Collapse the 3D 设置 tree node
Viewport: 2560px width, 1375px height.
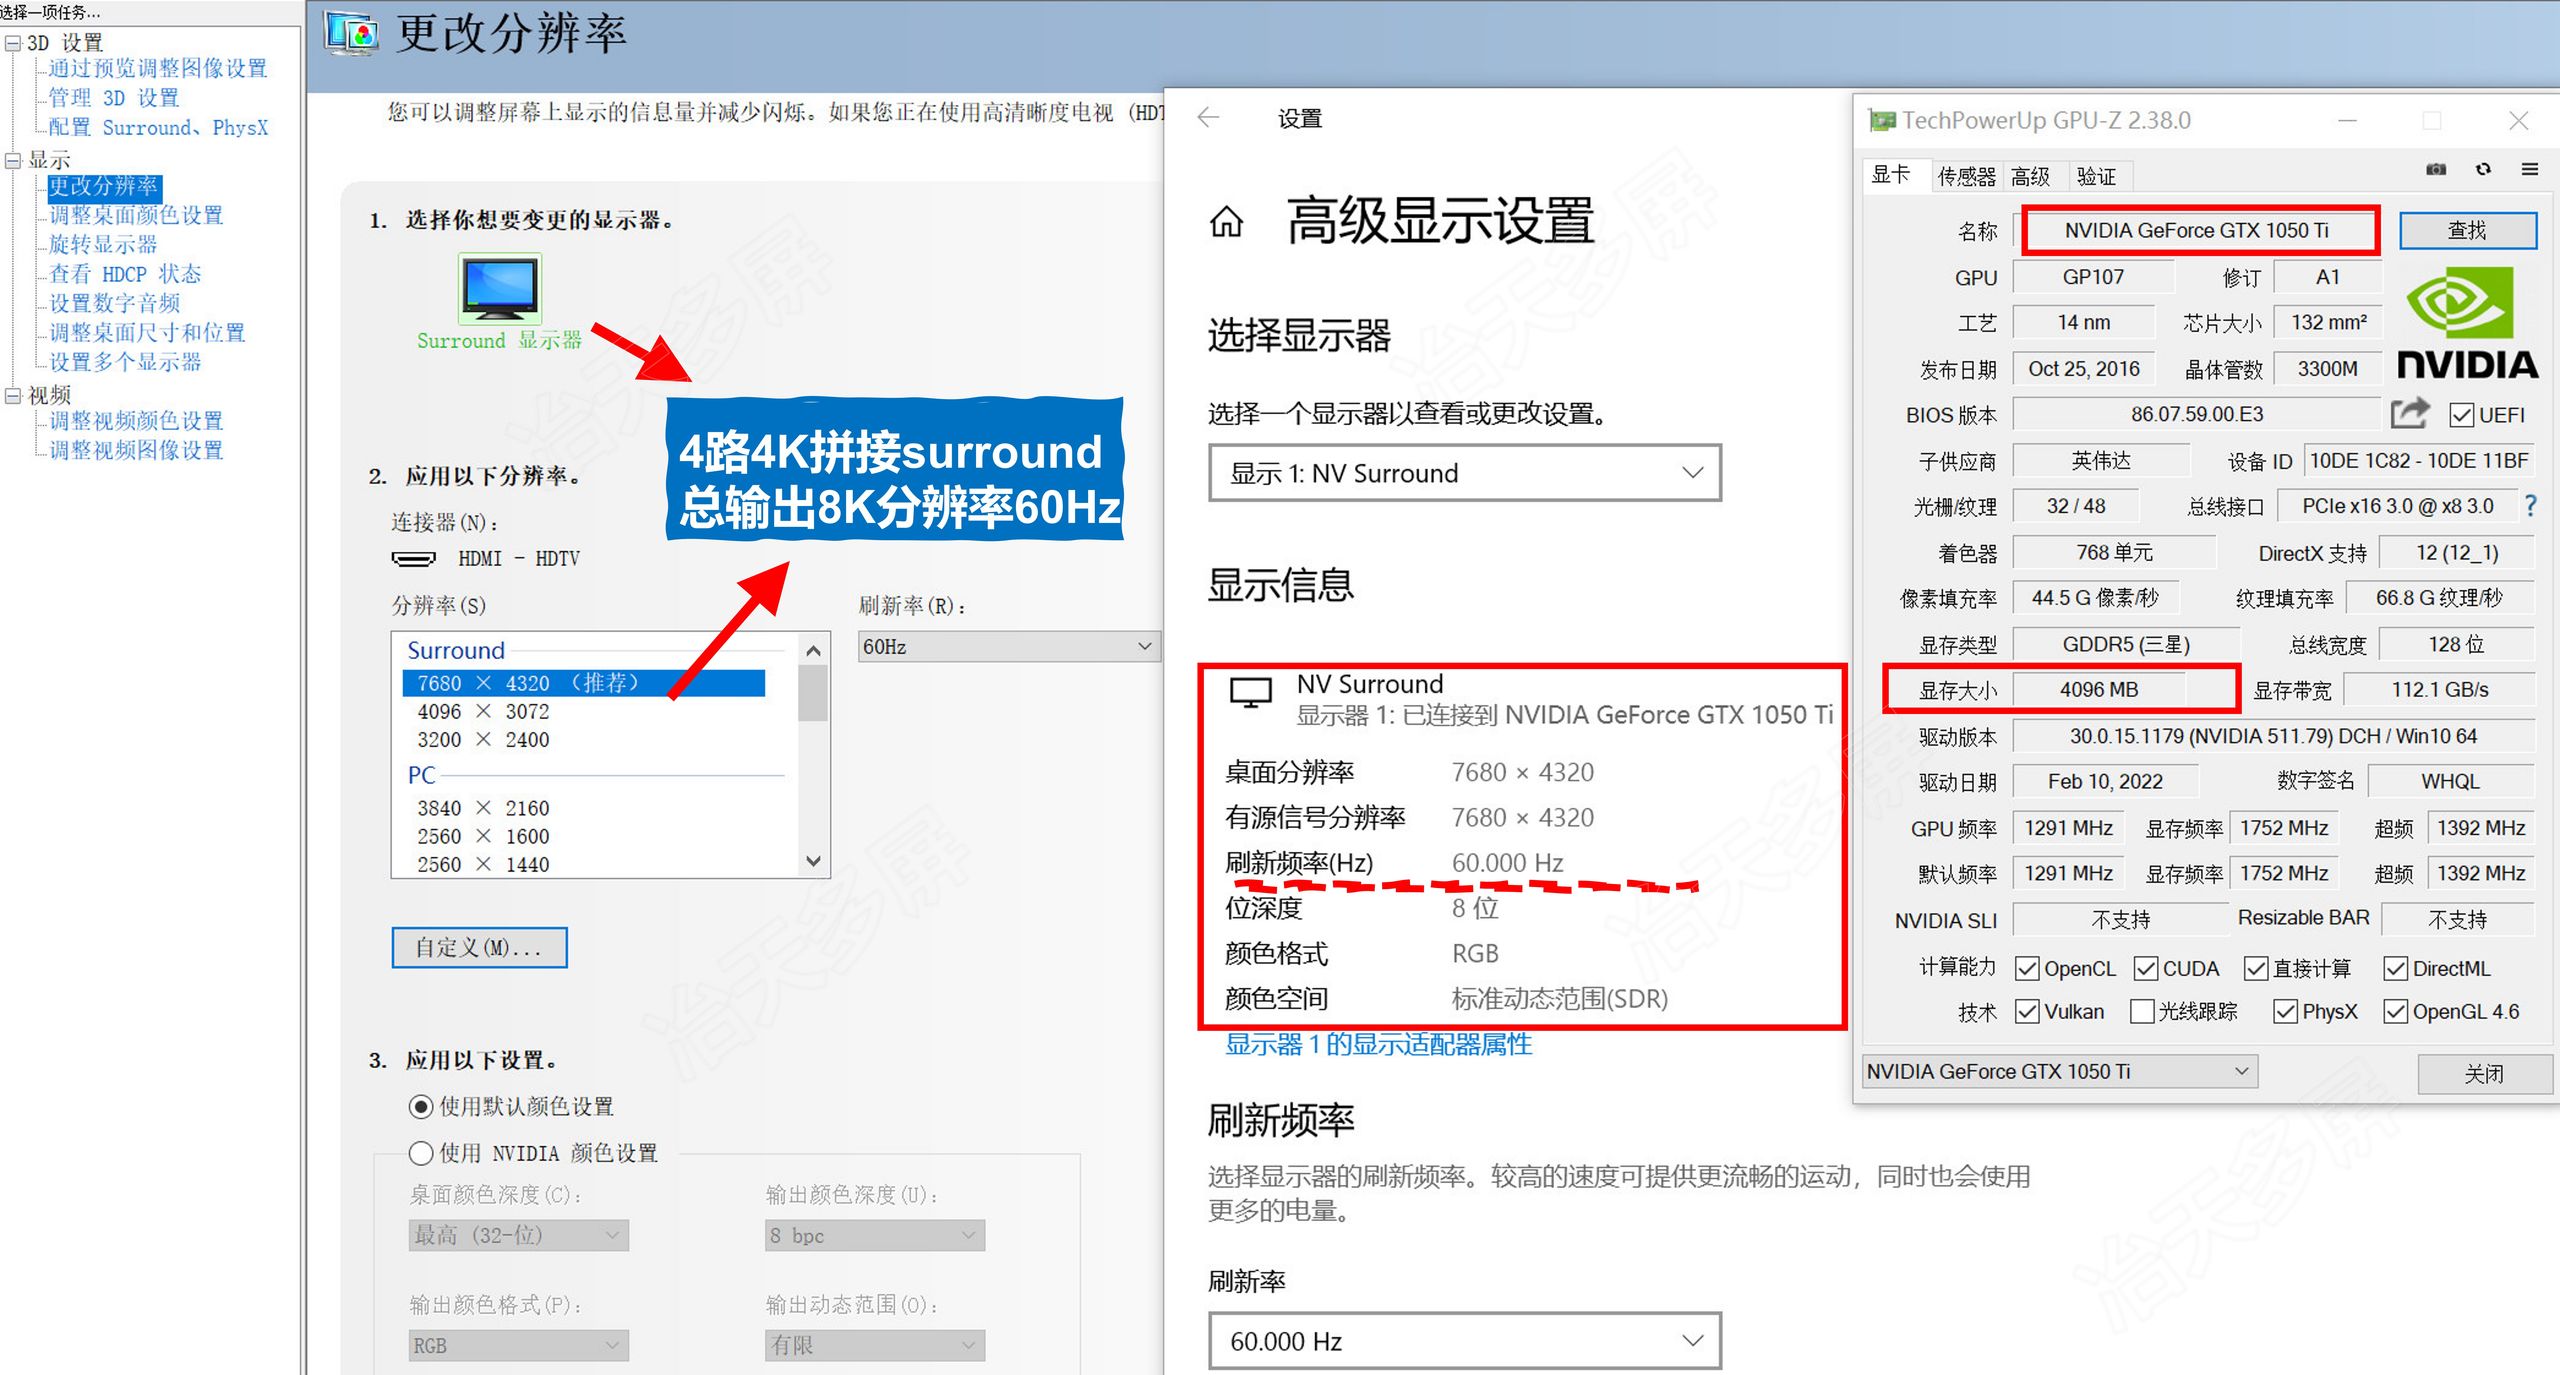point(13,43)
